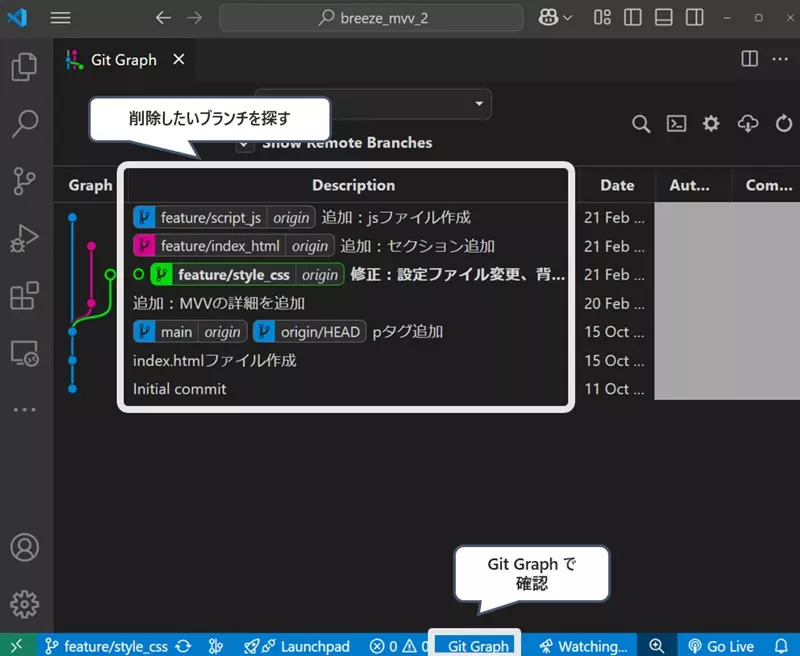Select commit pタグ追加
The height and width of the screenshot is (656, 800).
click(x=408, y=332)
